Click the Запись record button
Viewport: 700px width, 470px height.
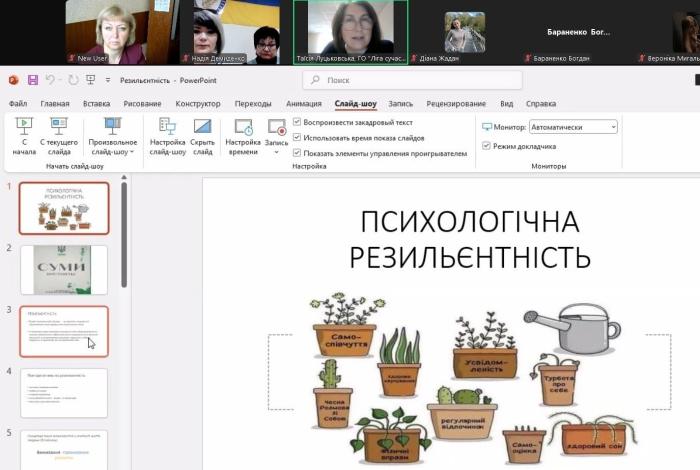coord(277,128)
